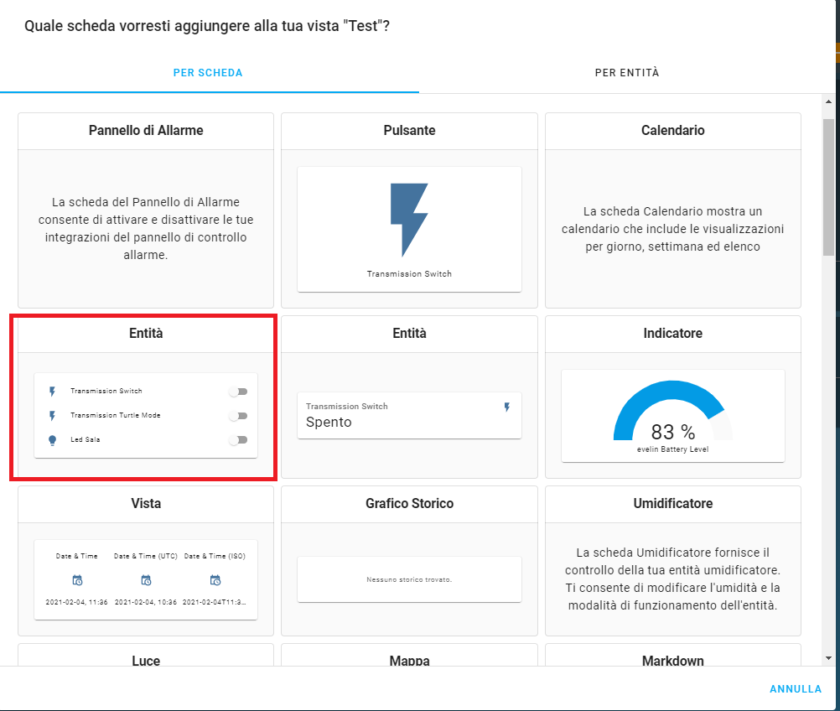840x711 pixels.
Task: Select the PER SCHEDA tab
Action: [x=208, y=73]
